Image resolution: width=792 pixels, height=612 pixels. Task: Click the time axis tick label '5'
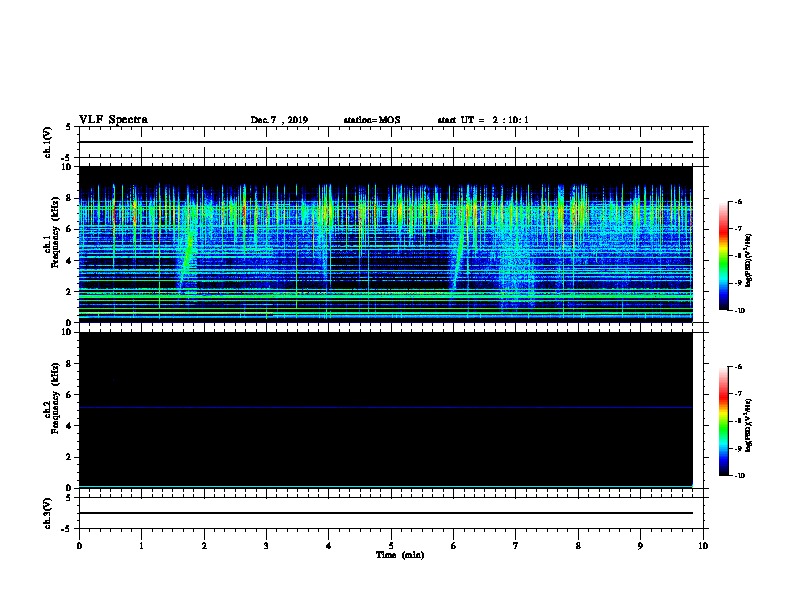click(x=391, y=546)
